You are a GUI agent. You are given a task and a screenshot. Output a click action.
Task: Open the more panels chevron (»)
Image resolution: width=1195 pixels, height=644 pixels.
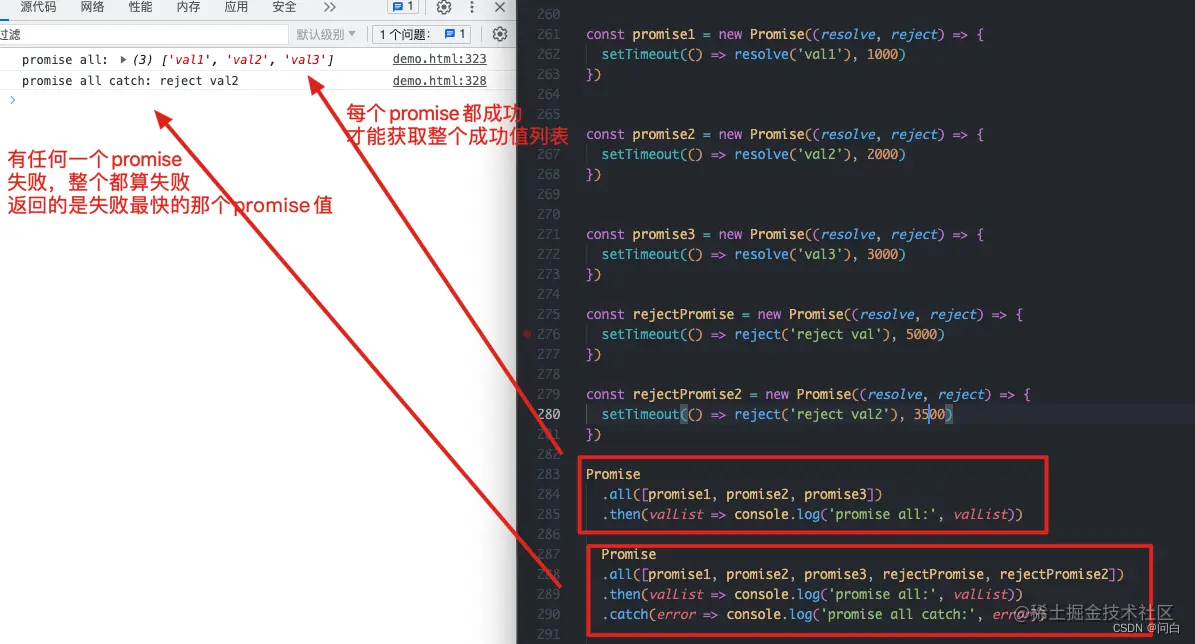[331, 9]
